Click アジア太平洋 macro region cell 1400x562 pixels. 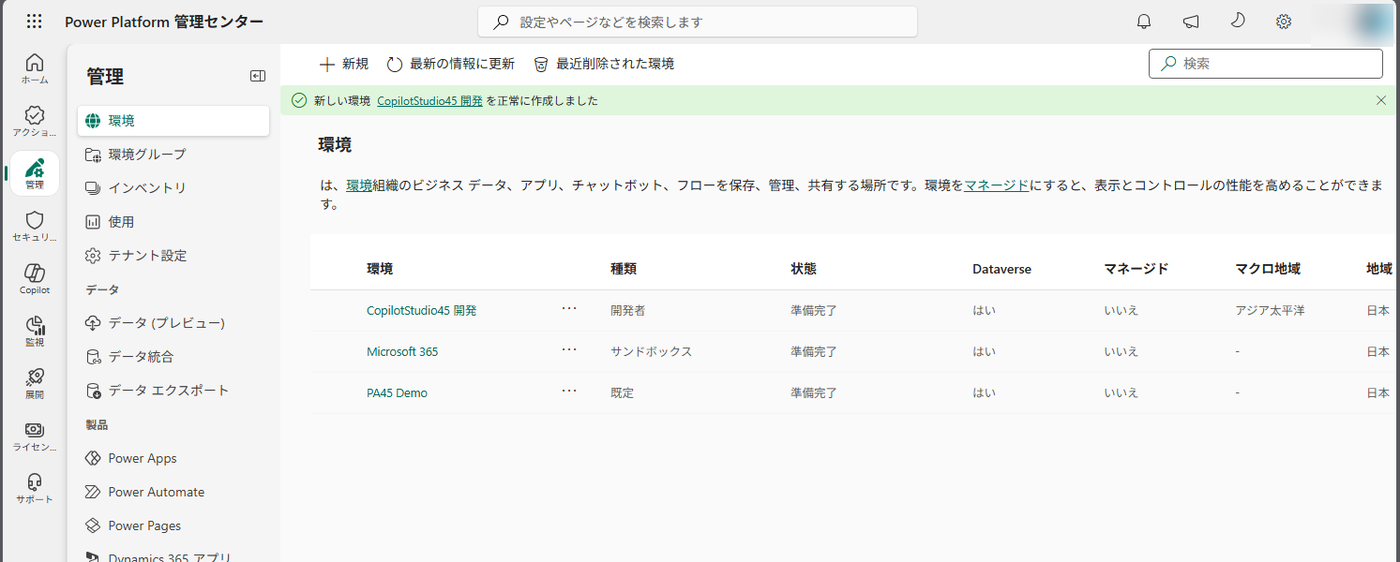coord(1270,311)
